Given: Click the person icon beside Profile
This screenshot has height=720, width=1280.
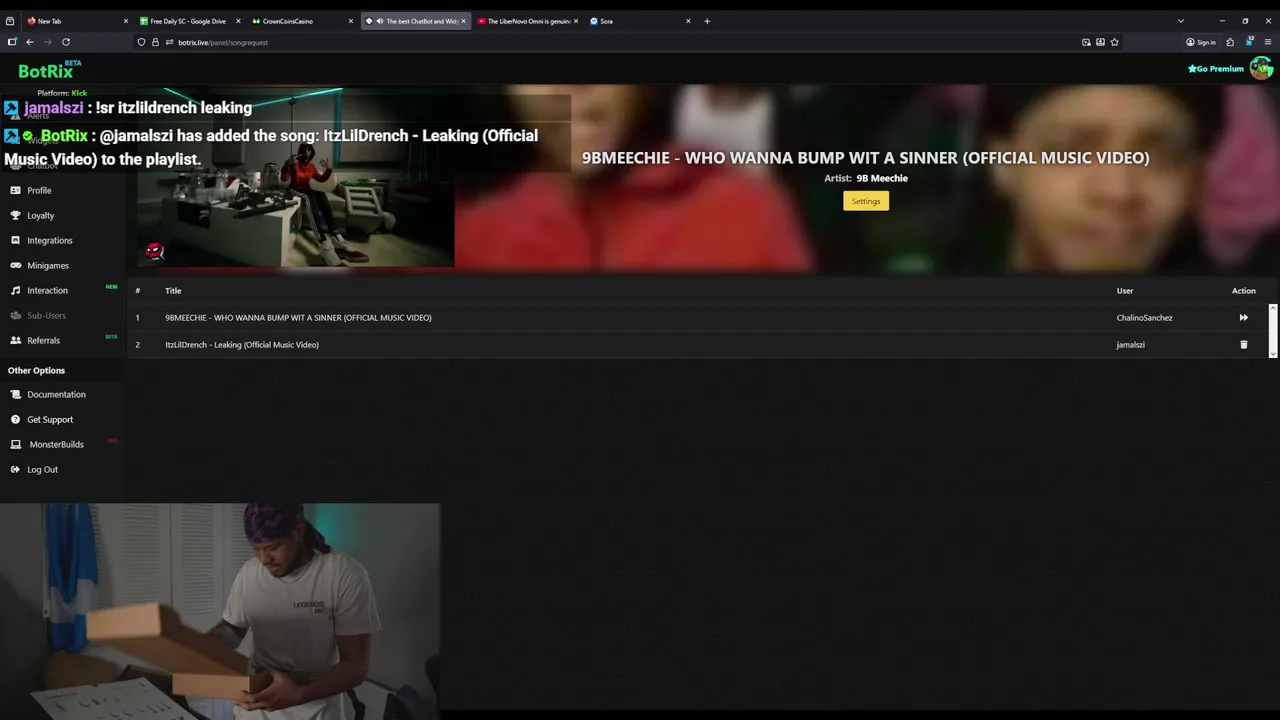Looking at the screenshot, I should [x=15, y=190].
